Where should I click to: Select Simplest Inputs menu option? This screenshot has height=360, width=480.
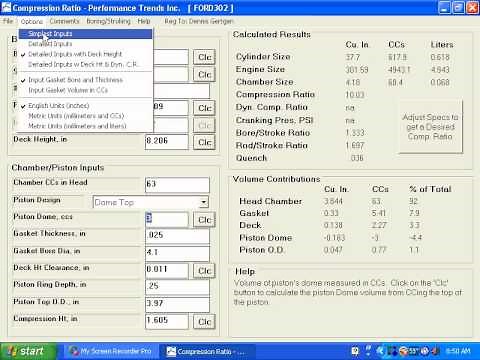click(x=86, y=34)
